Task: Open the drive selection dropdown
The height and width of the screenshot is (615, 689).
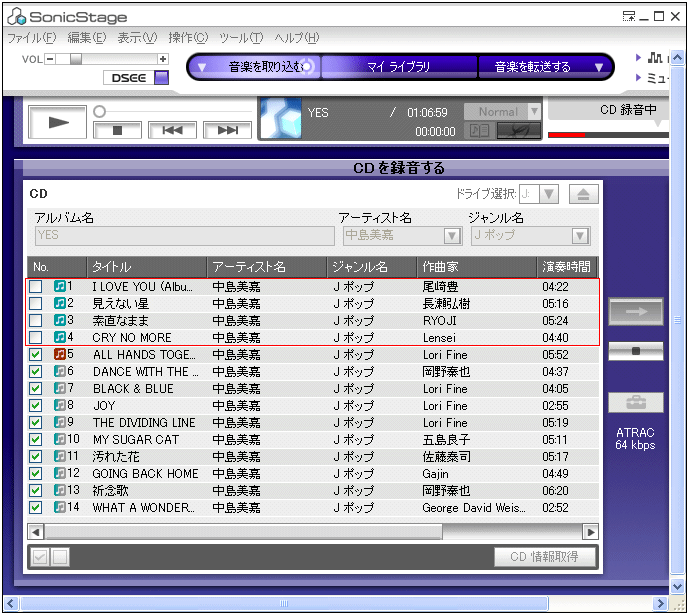Action: (x=549, y=194)
